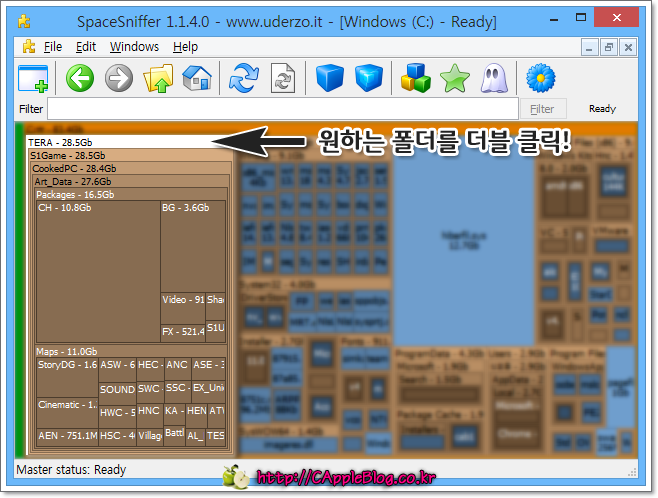This screenshot has height=498, width=658.
Task: Select the ASE block in Maps
Action: 209,369
